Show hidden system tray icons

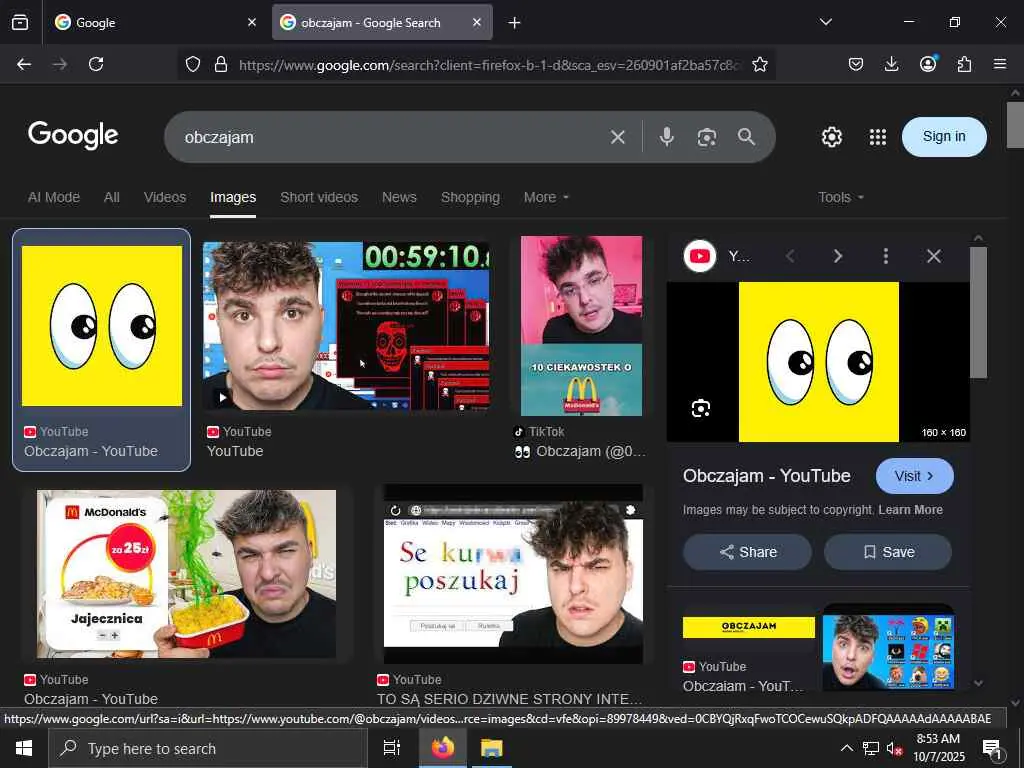846,748
